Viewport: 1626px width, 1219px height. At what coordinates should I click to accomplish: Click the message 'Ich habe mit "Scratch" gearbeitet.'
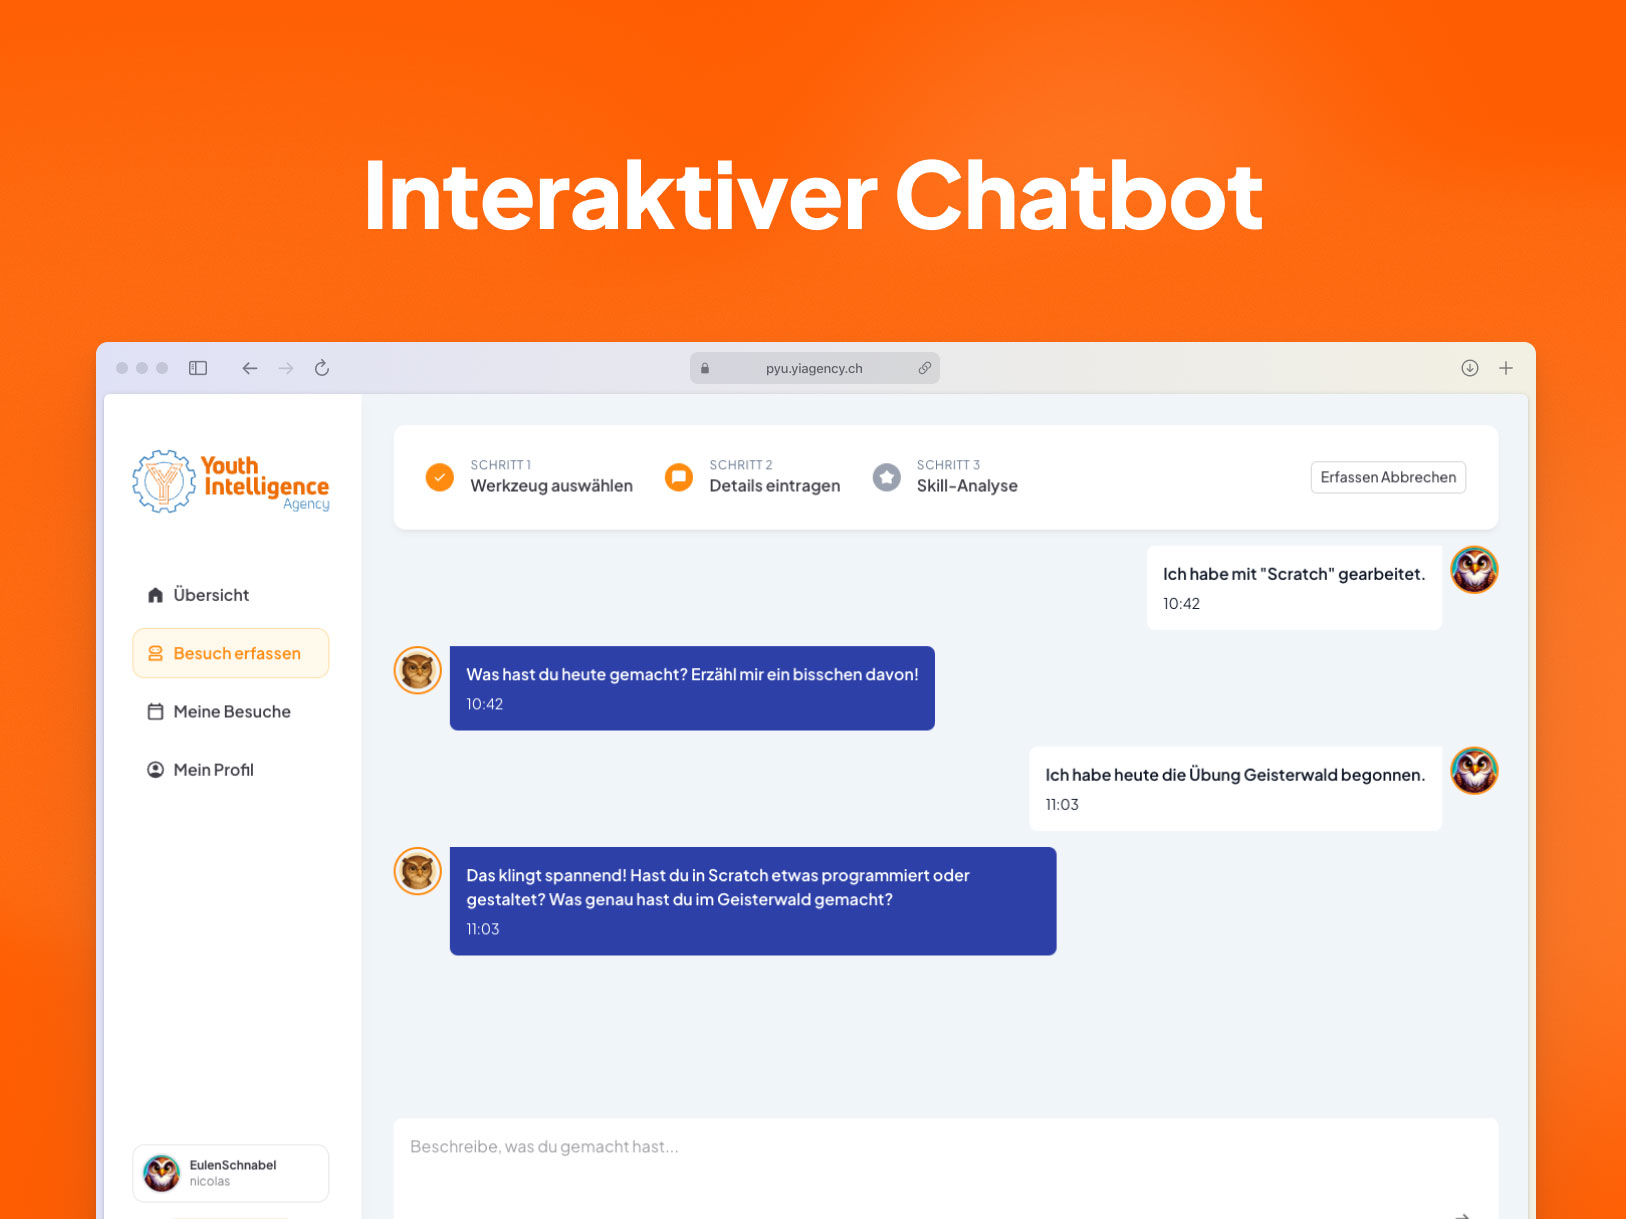pos(1294,588)
